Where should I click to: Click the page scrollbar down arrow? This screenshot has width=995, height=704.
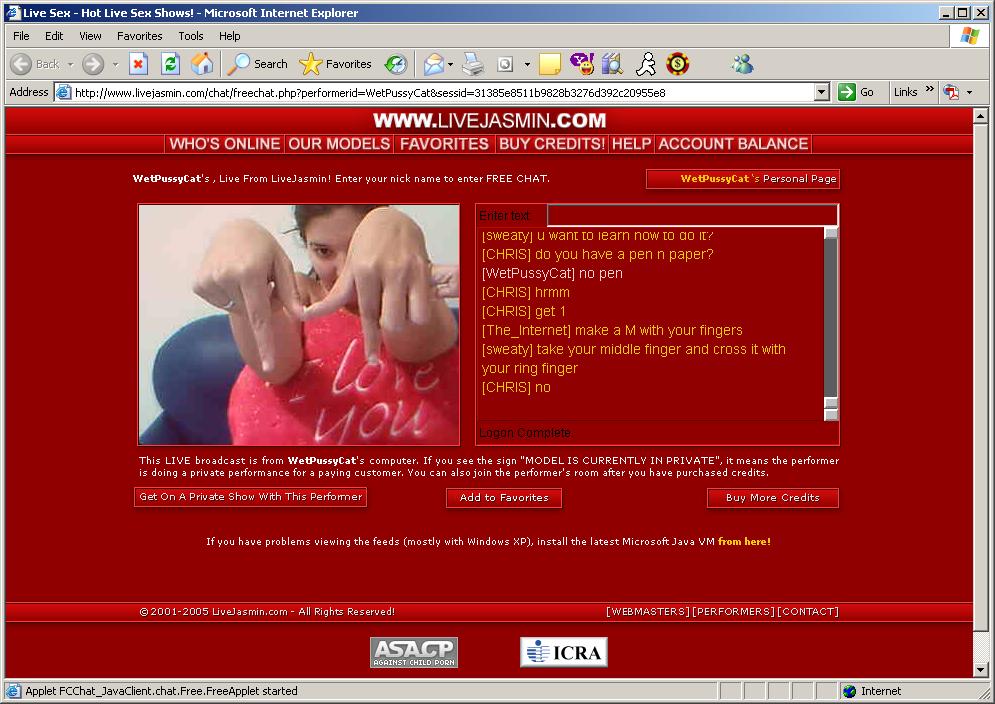[x=980, y=670]
